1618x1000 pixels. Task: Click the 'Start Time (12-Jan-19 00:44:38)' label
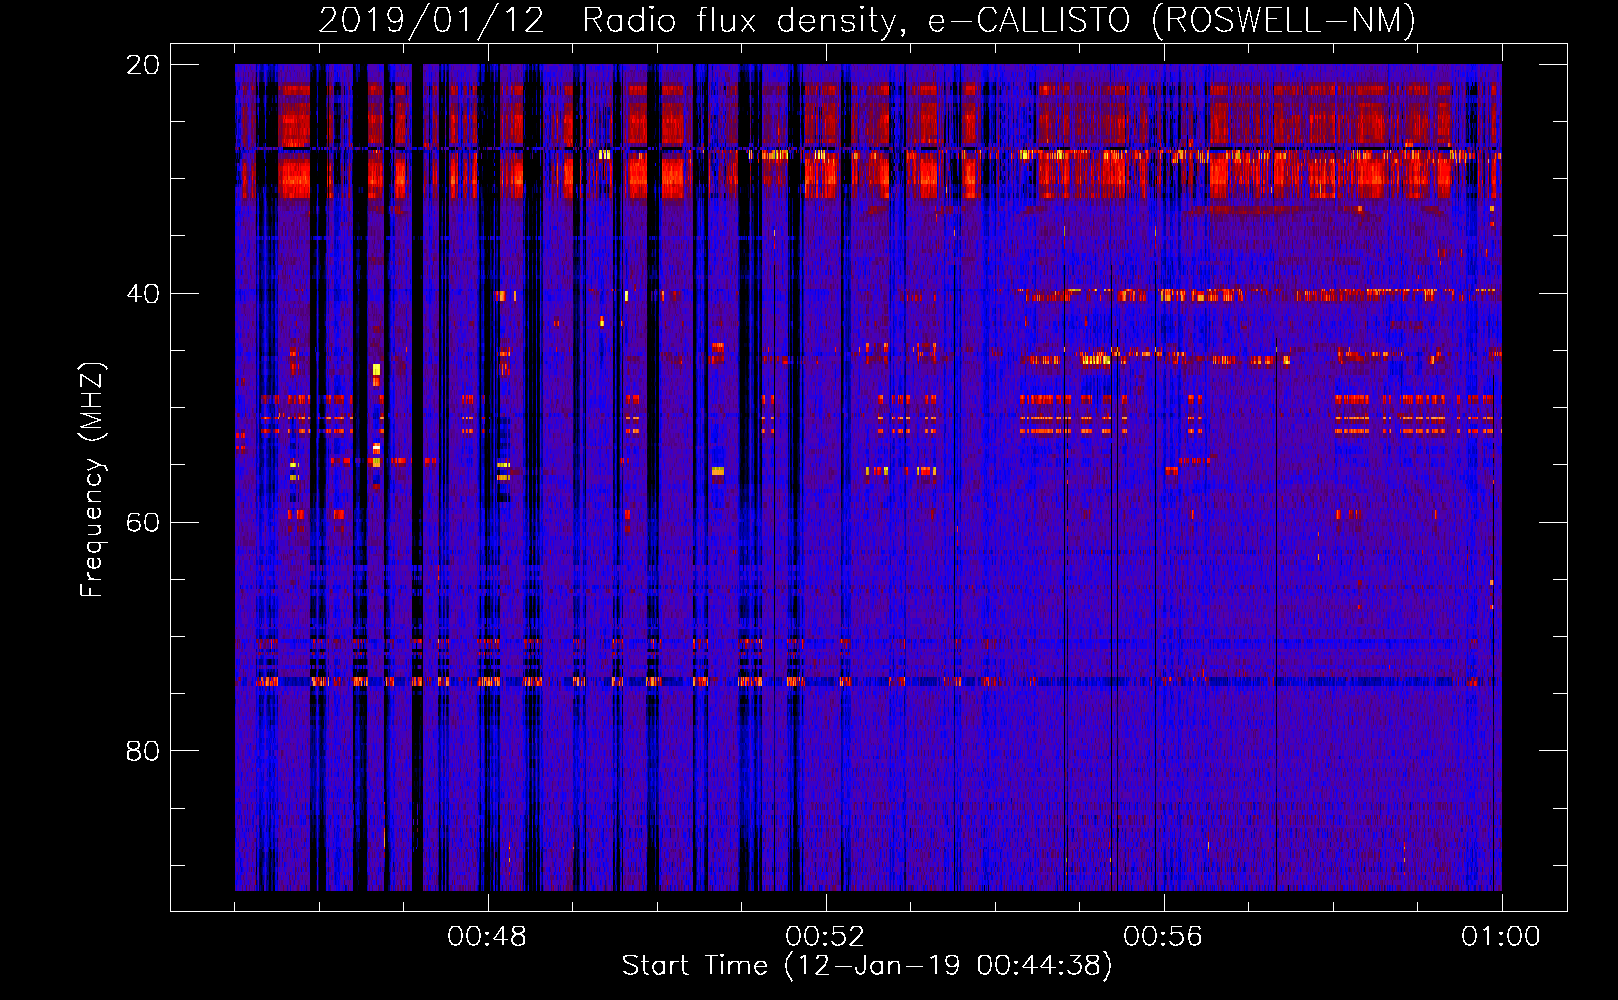coord(867,966)
